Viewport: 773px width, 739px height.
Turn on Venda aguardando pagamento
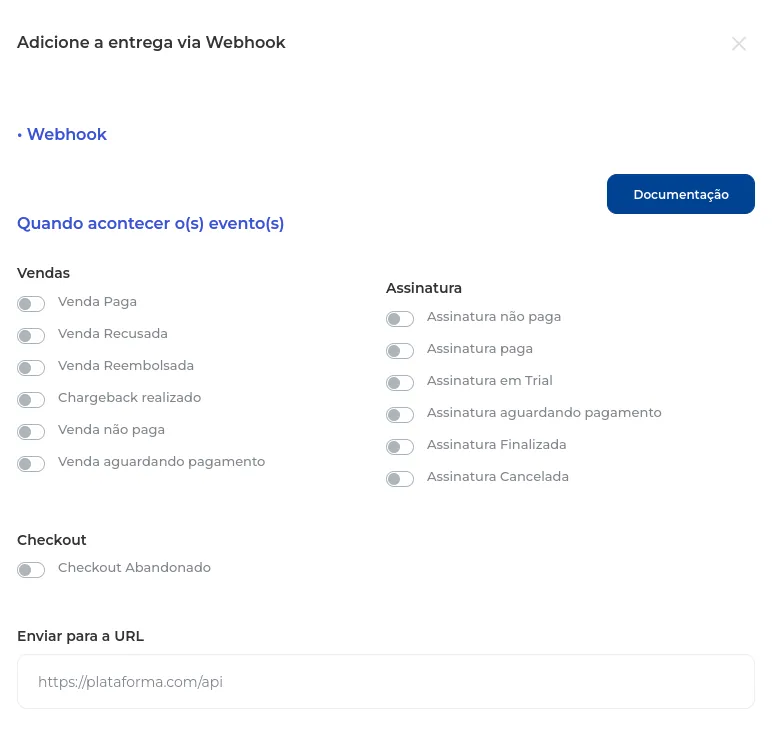click(x=31, y=464)
